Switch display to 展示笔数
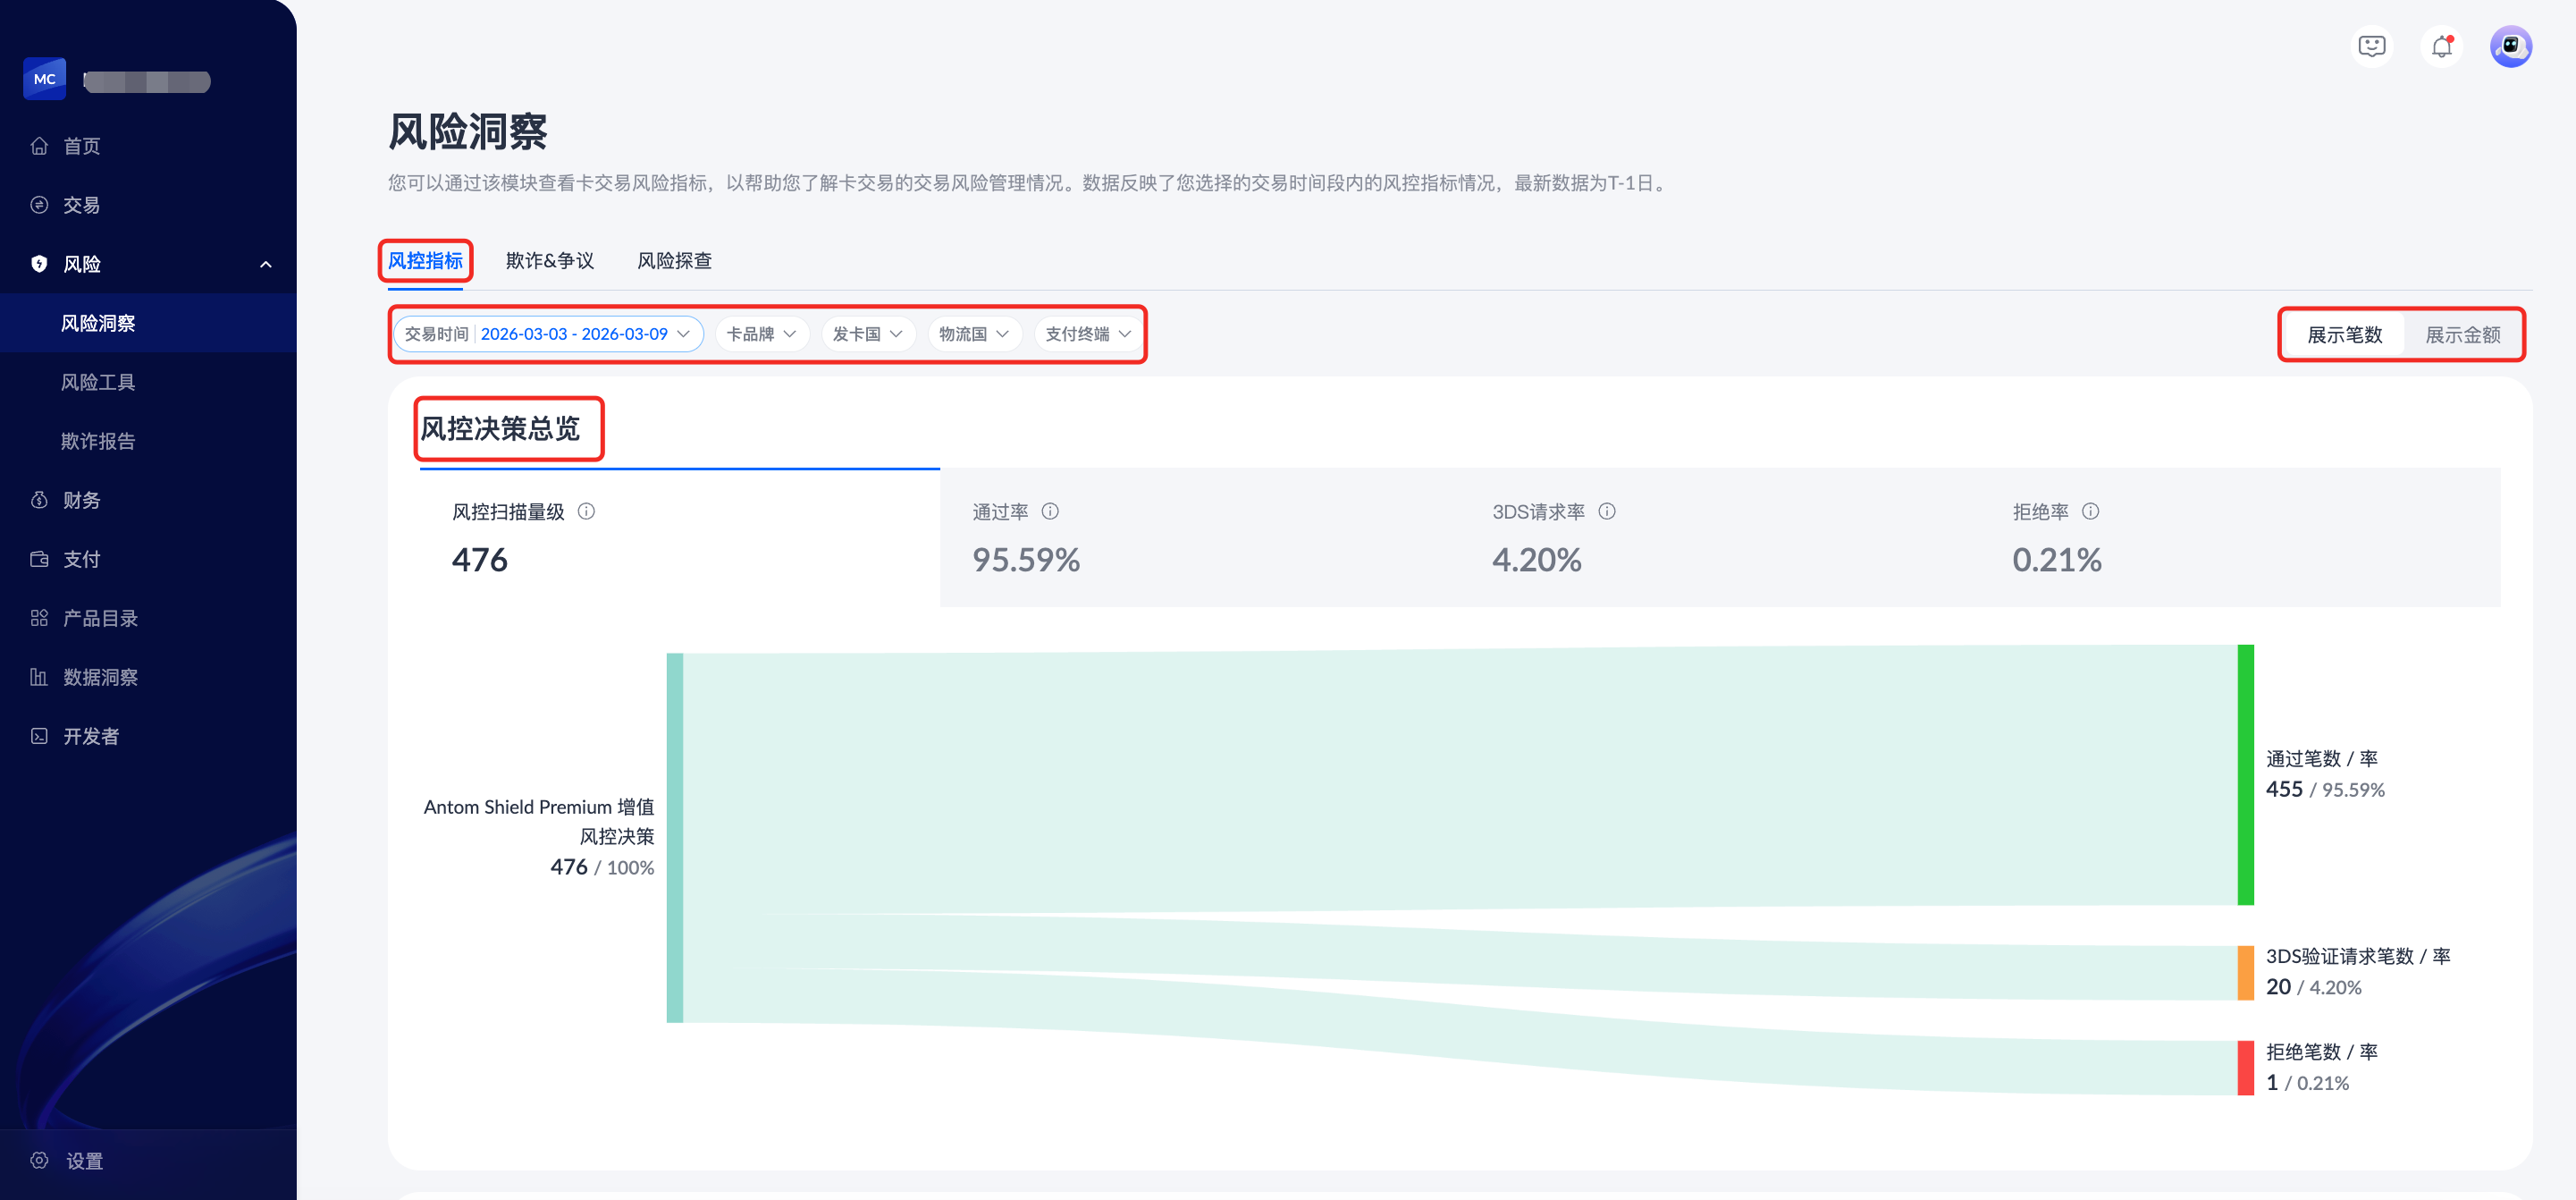Screen dimensions: 2576x1200 pyautogui.click(x=2344, y=335)
